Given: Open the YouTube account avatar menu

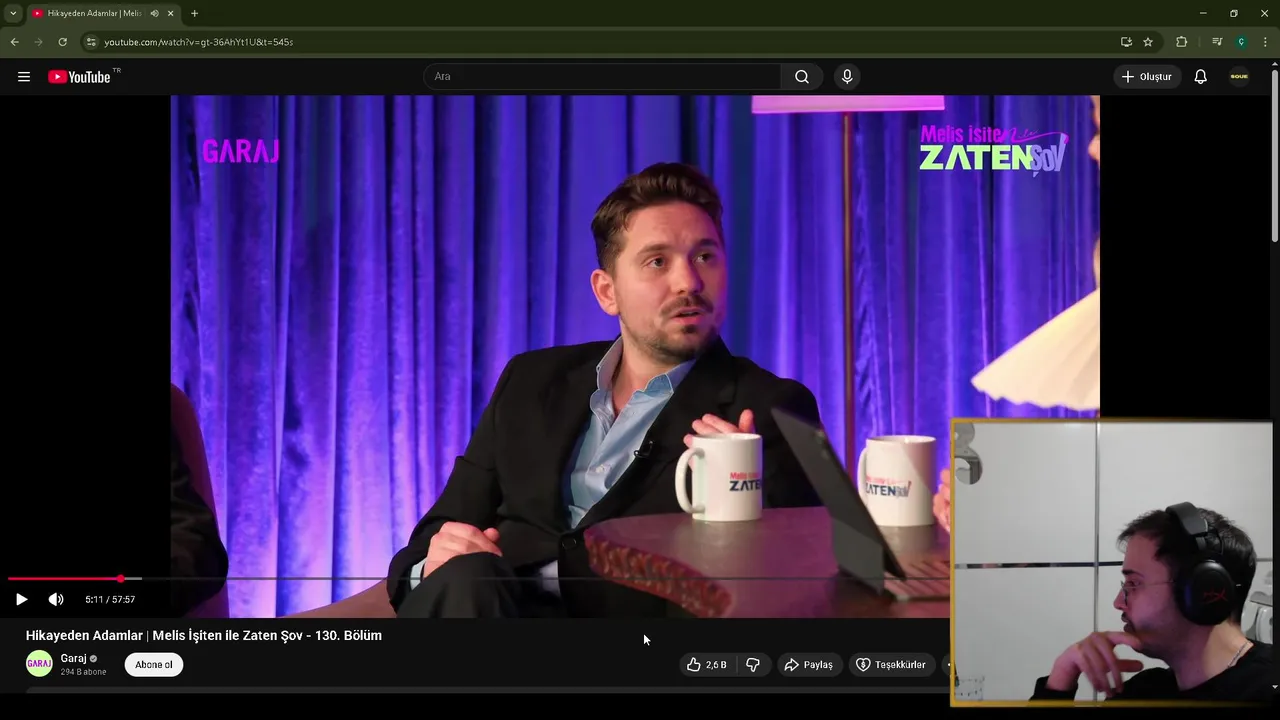Looking at the screenshot, I should pyautogui.click(x=1239, y=77).
